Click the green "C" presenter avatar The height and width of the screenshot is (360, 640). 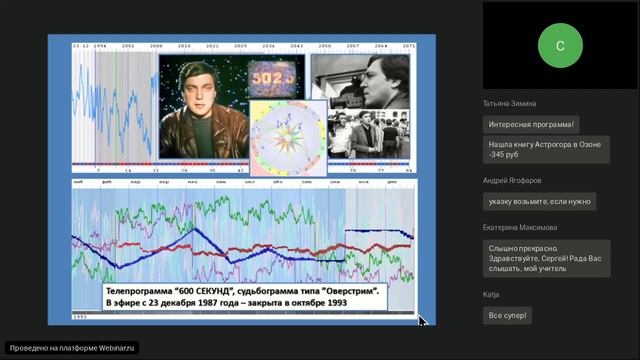click(560, 46)
